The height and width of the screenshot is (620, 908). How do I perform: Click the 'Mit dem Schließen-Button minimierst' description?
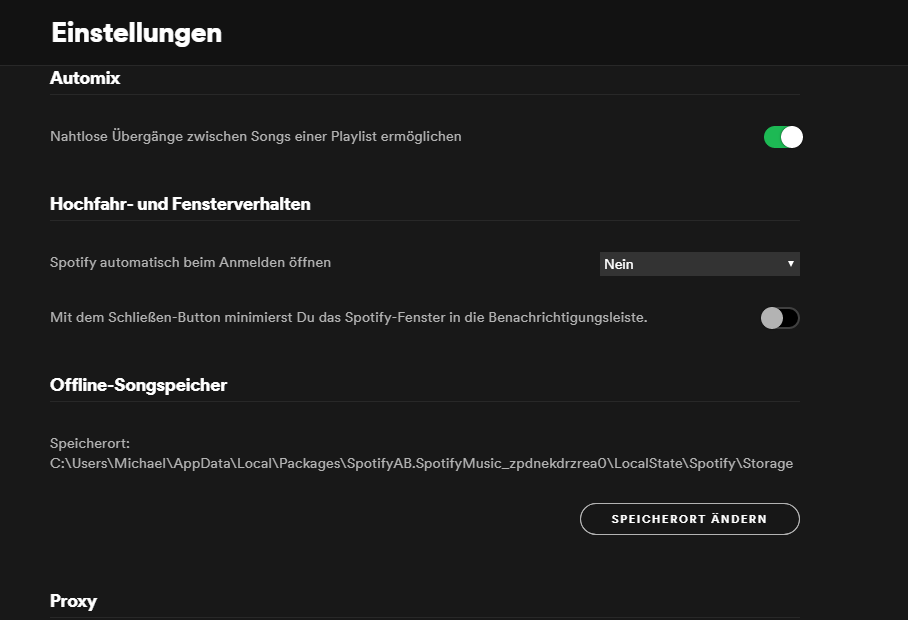(x=348, y=317)
